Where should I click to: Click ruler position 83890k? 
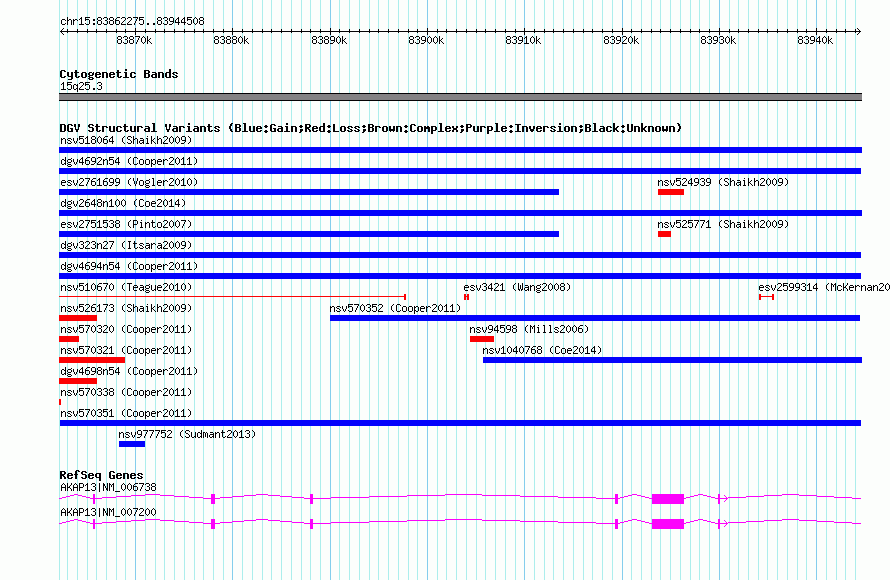[x=329, y=40]
